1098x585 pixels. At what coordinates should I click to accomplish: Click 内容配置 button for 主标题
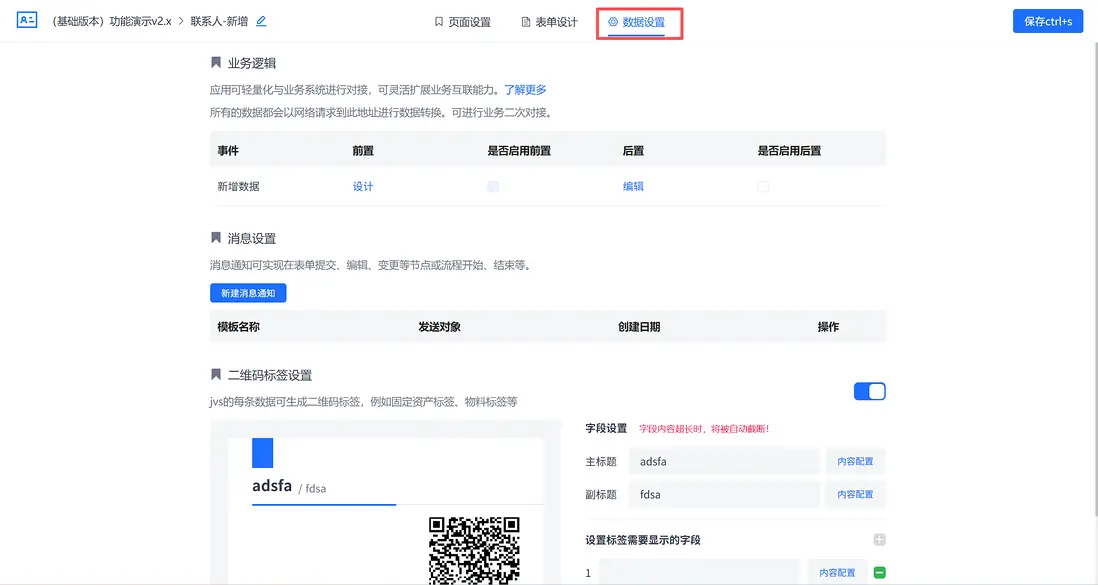coord(855,462)
